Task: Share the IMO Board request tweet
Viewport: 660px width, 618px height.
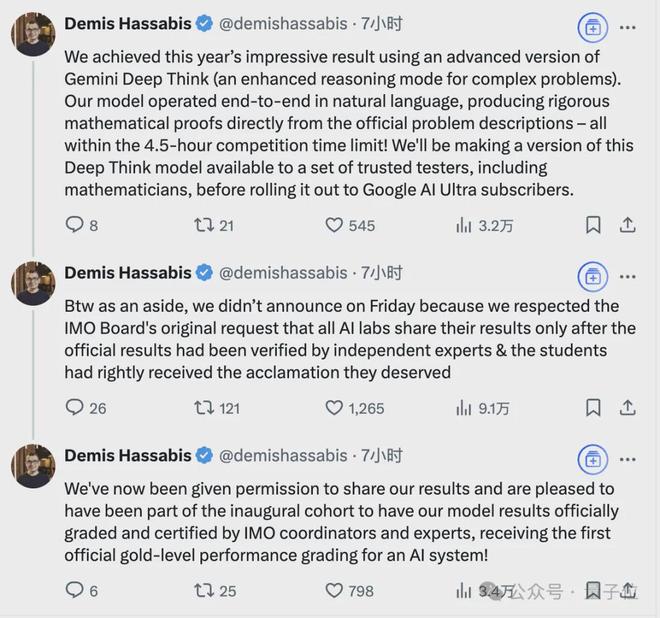Action: coord(628,407)
